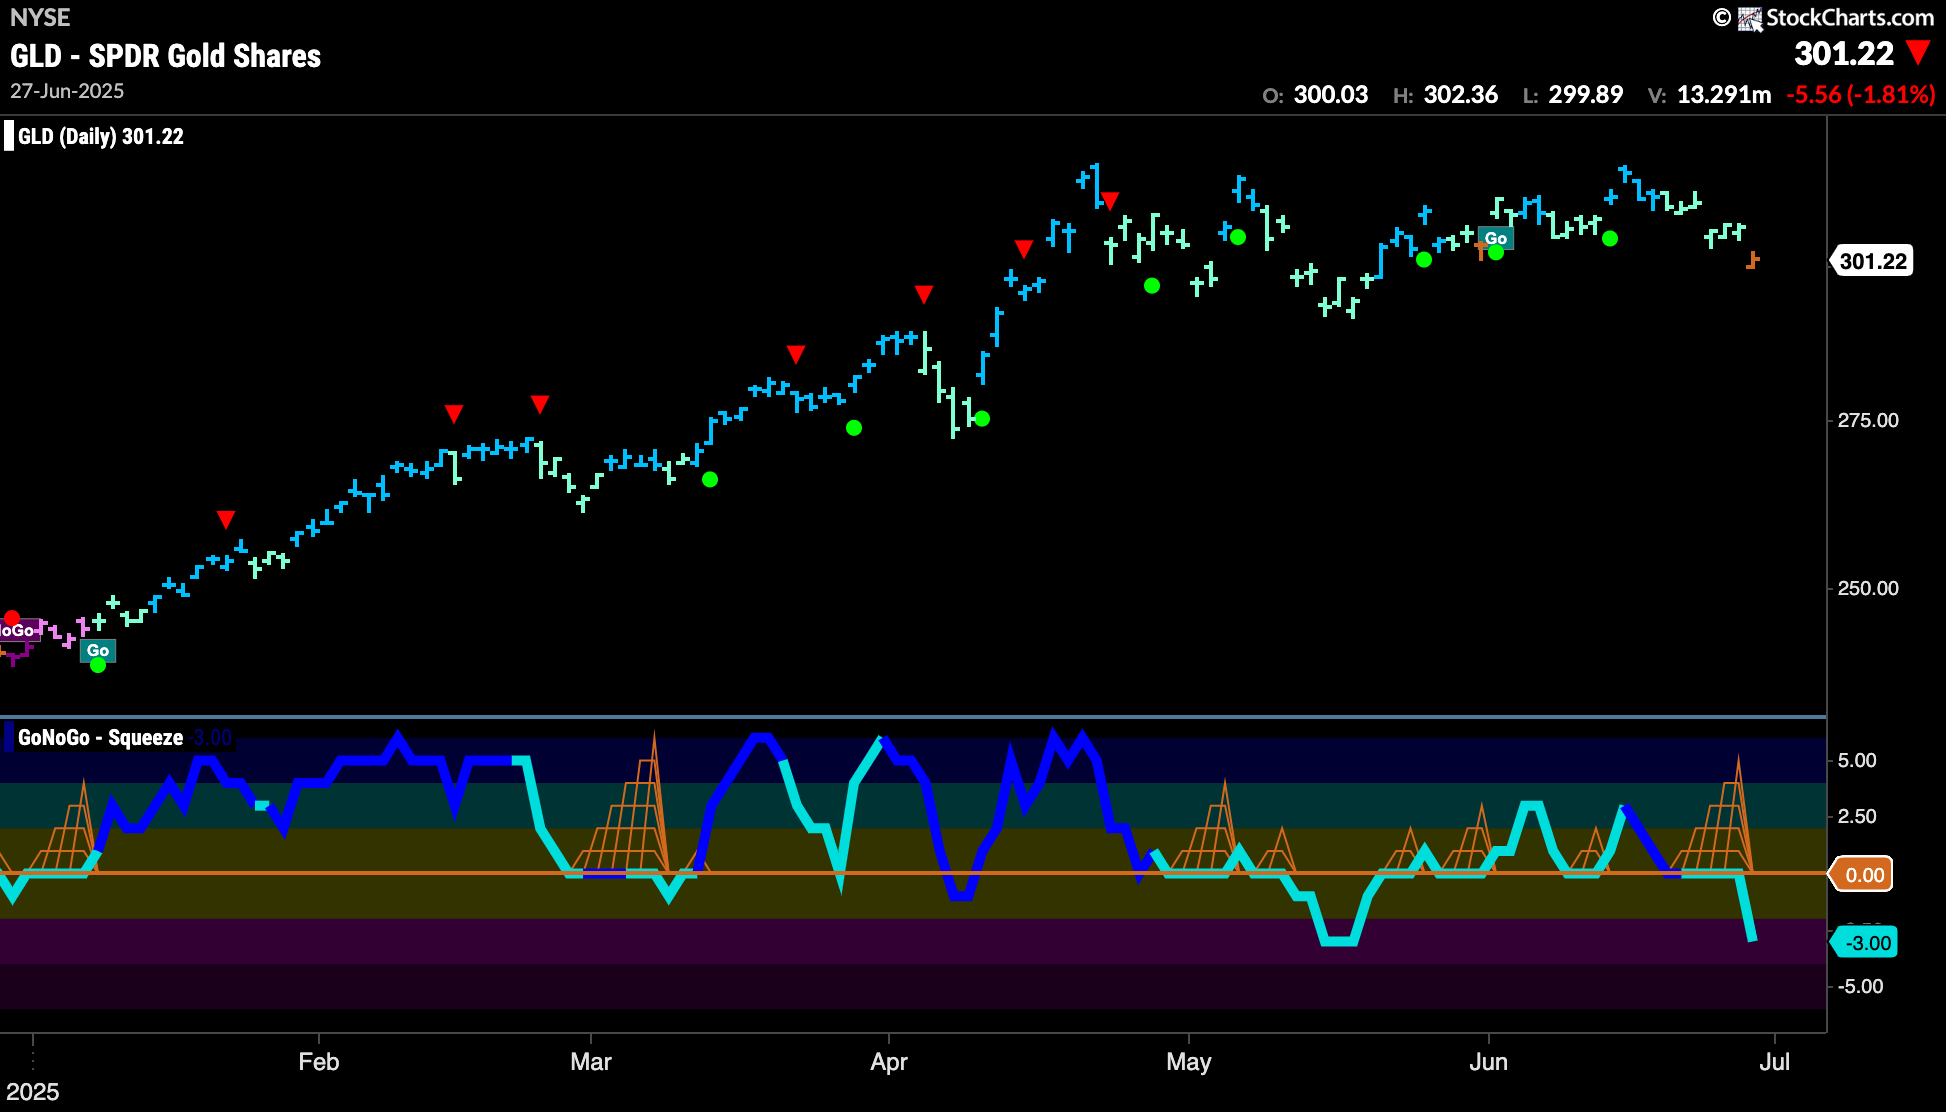Click the Jul label on the time axis
Viewport: 1946px width, 1112px height.
coord(1775,1062)
